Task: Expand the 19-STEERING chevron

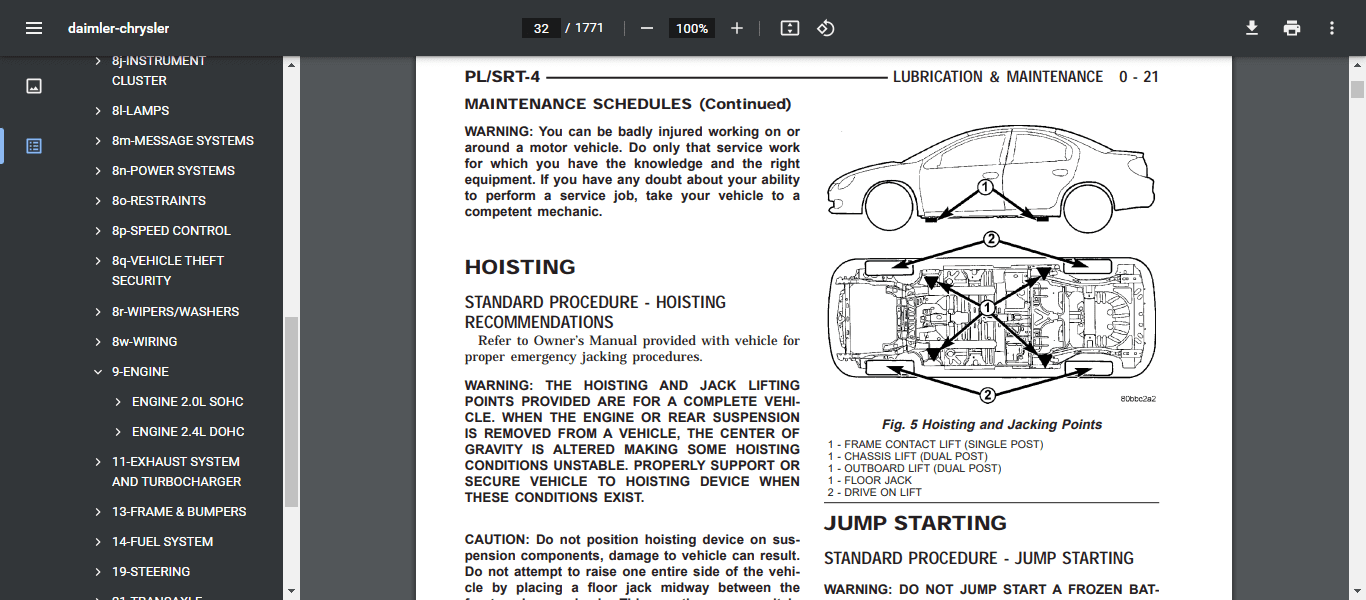Action: (x=98, y=572)
